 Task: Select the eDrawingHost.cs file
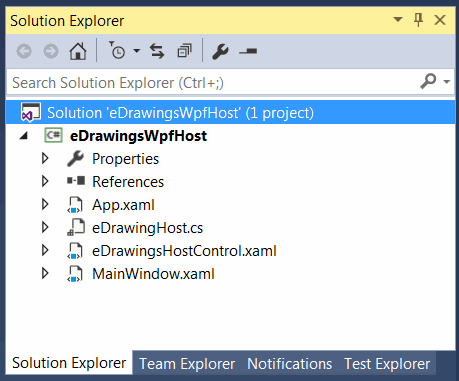[x=147, y=228]
